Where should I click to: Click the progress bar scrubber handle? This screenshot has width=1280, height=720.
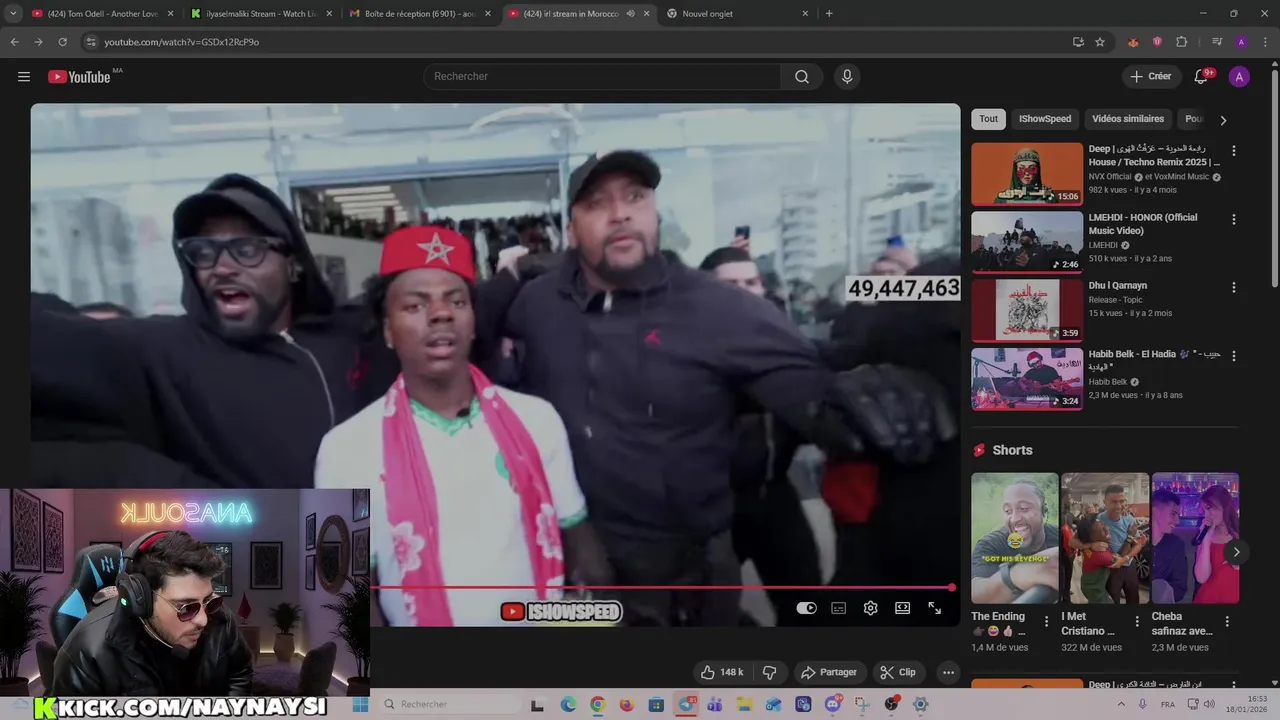click(951, 588)
